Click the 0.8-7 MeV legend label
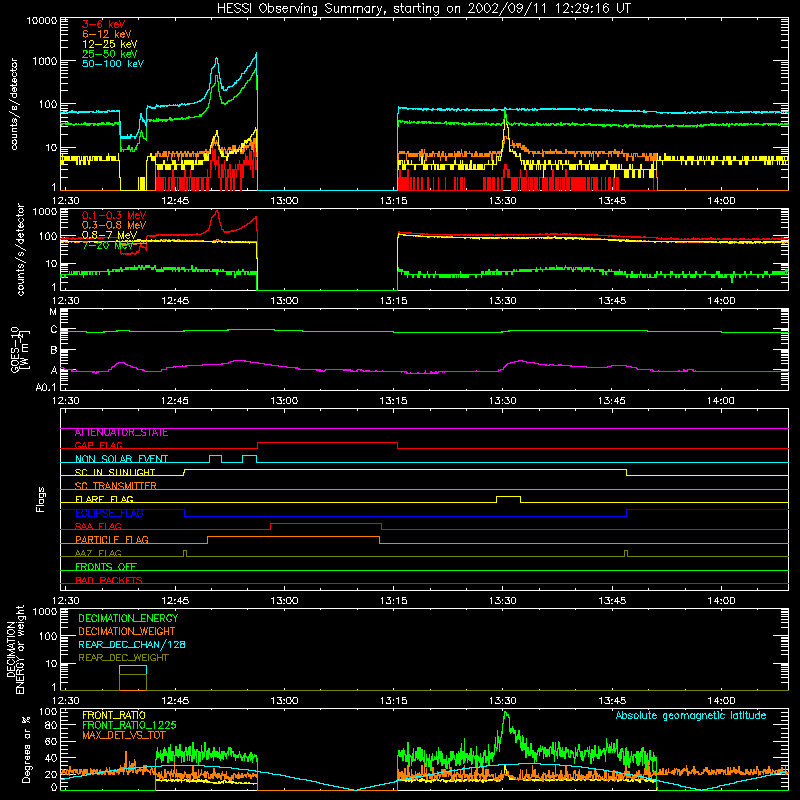 click(109, 235)
